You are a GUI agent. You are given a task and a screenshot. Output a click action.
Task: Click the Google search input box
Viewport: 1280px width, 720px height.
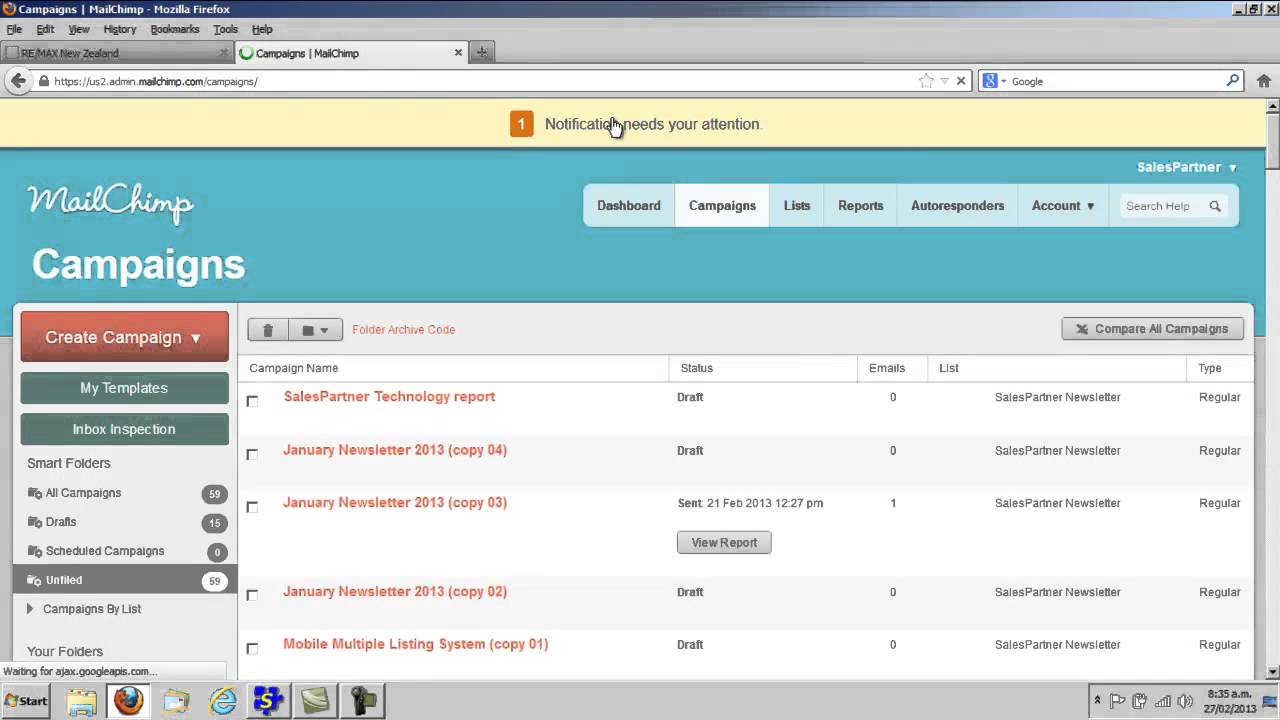pyautogui.click(x=1116, y=81)
